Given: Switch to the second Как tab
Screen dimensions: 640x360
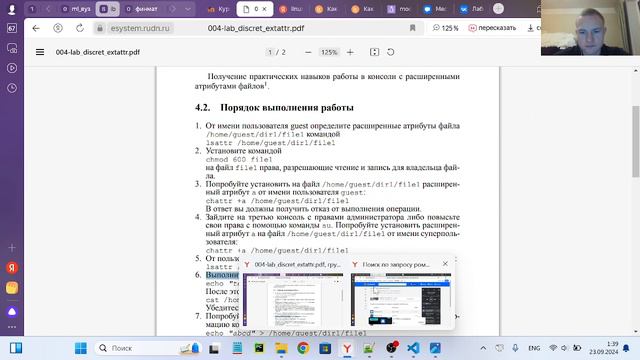Looking at the screenshot, I should (362, 9).
